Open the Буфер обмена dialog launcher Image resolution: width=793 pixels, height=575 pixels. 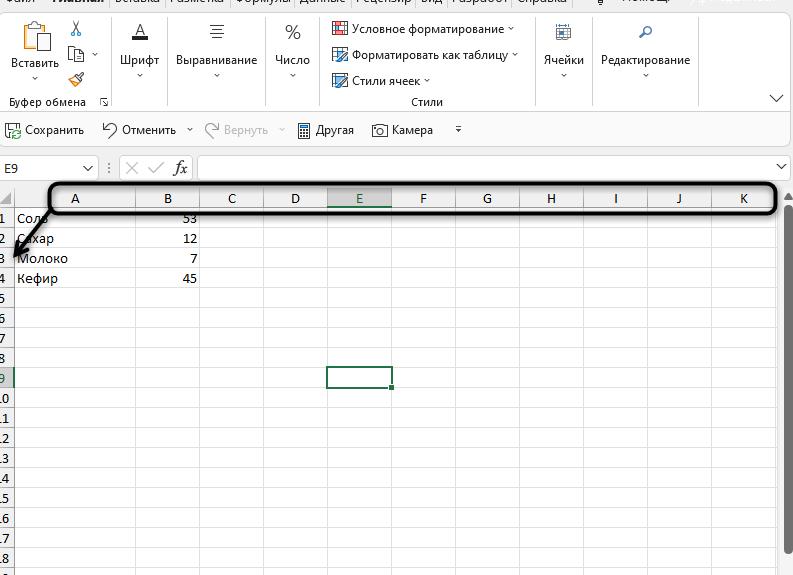[x=104, y=102]
